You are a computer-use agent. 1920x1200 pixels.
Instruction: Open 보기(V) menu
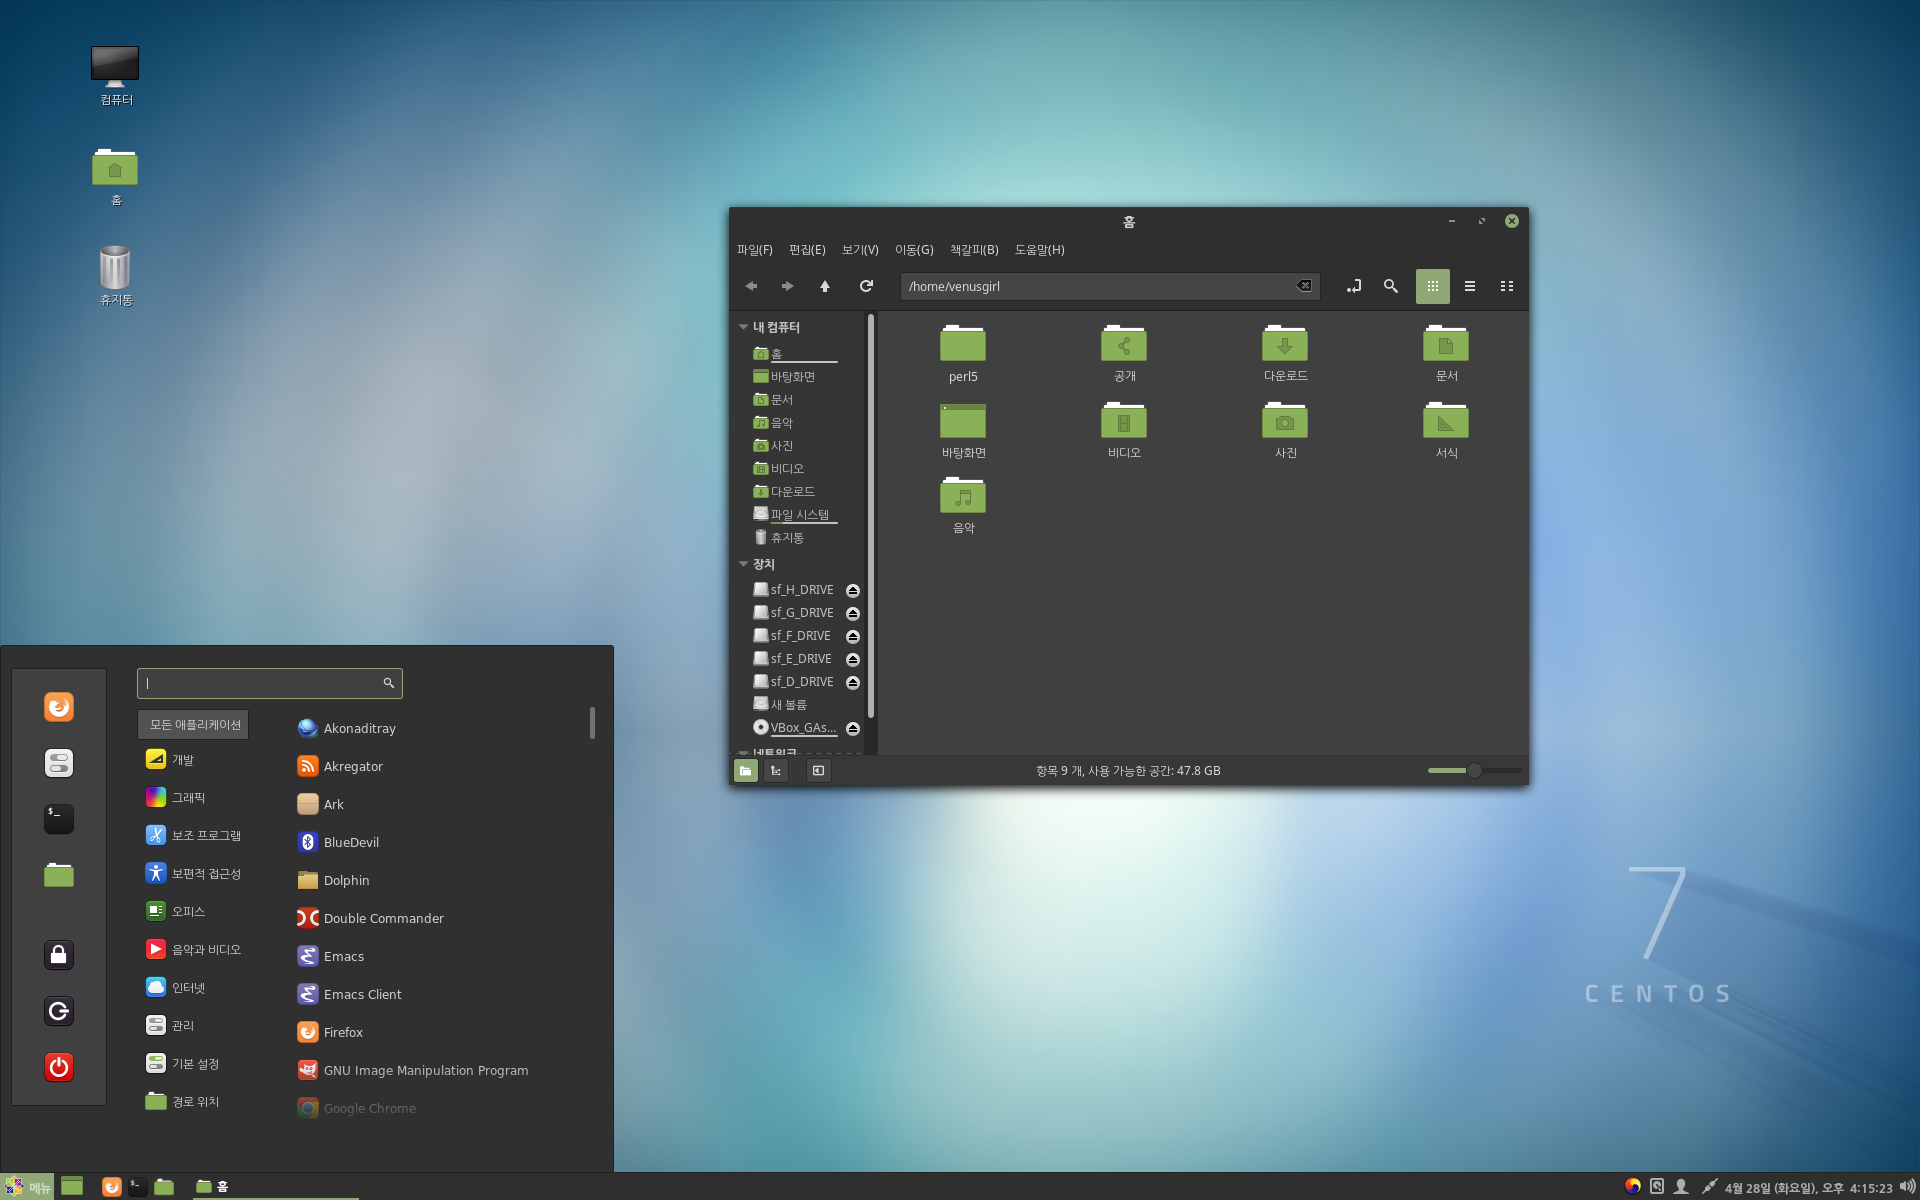860,250
